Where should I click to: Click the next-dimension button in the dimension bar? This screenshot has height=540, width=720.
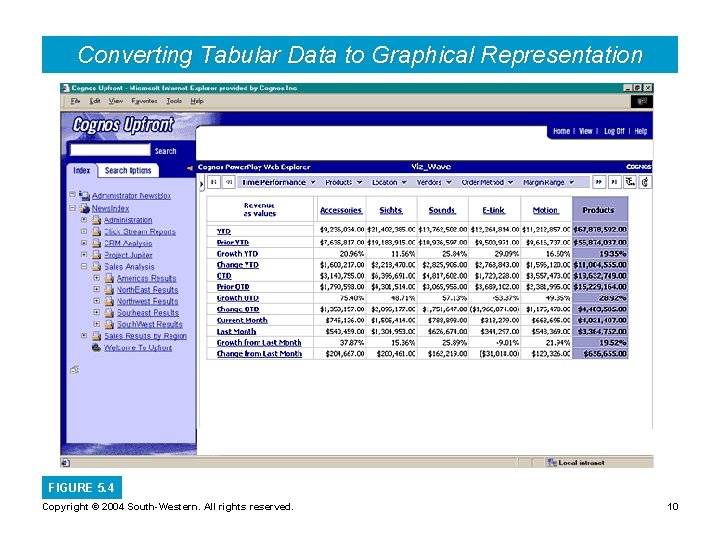pos(598,182)
